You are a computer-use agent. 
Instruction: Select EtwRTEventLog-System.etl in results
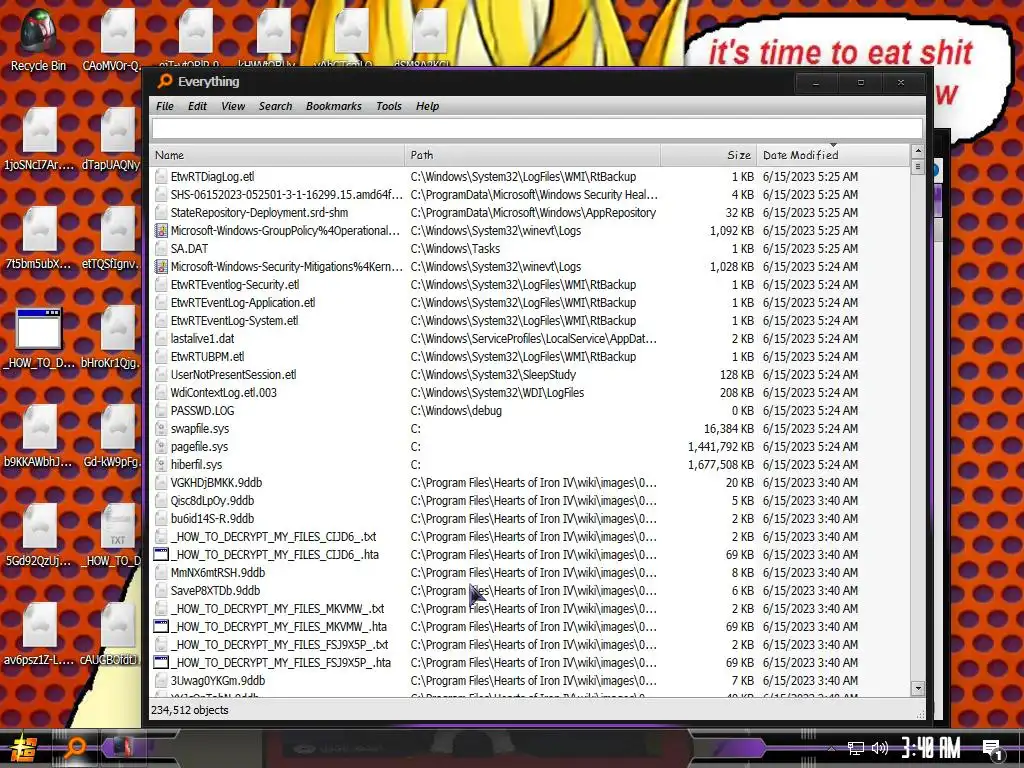pos(529,321)
